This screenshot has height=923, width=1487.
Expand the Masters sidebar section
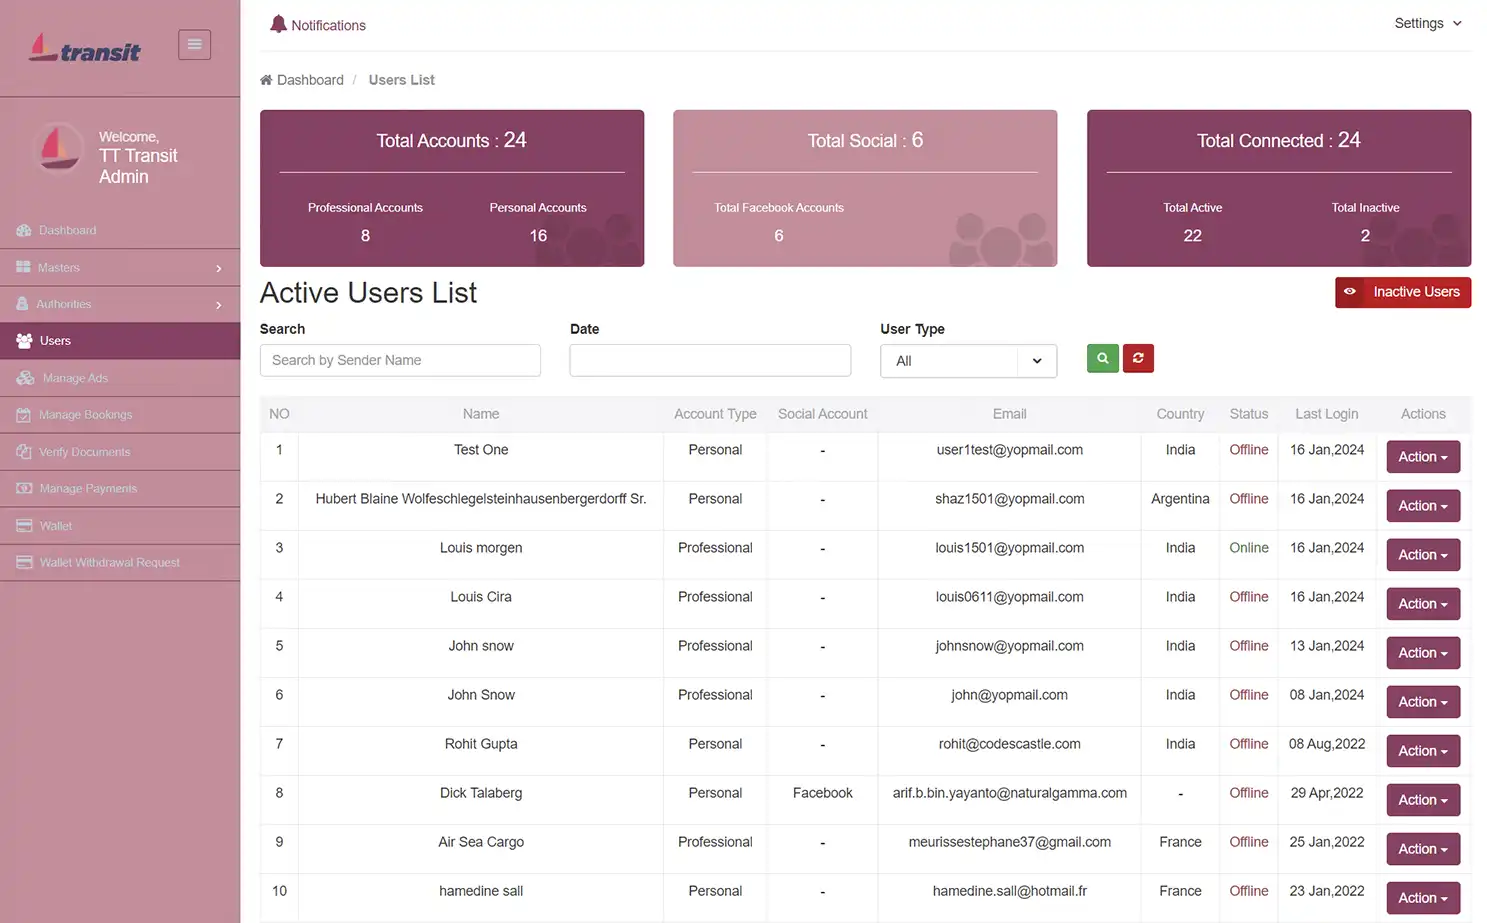60,267
